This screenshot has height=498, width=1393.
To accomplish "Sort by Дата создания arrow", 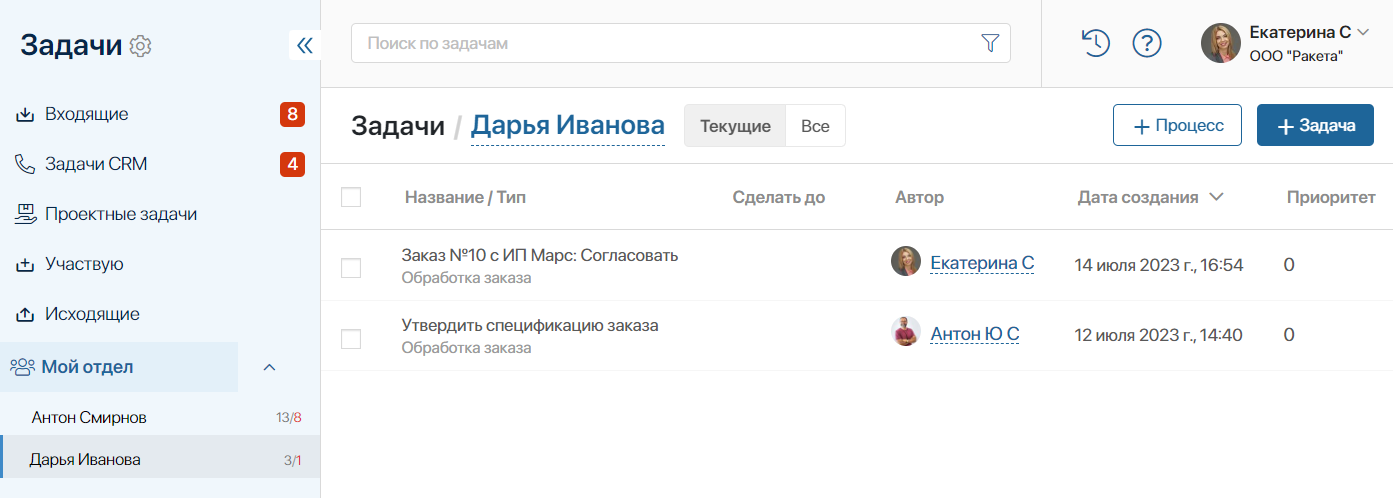I will [x=1216, y=197].
